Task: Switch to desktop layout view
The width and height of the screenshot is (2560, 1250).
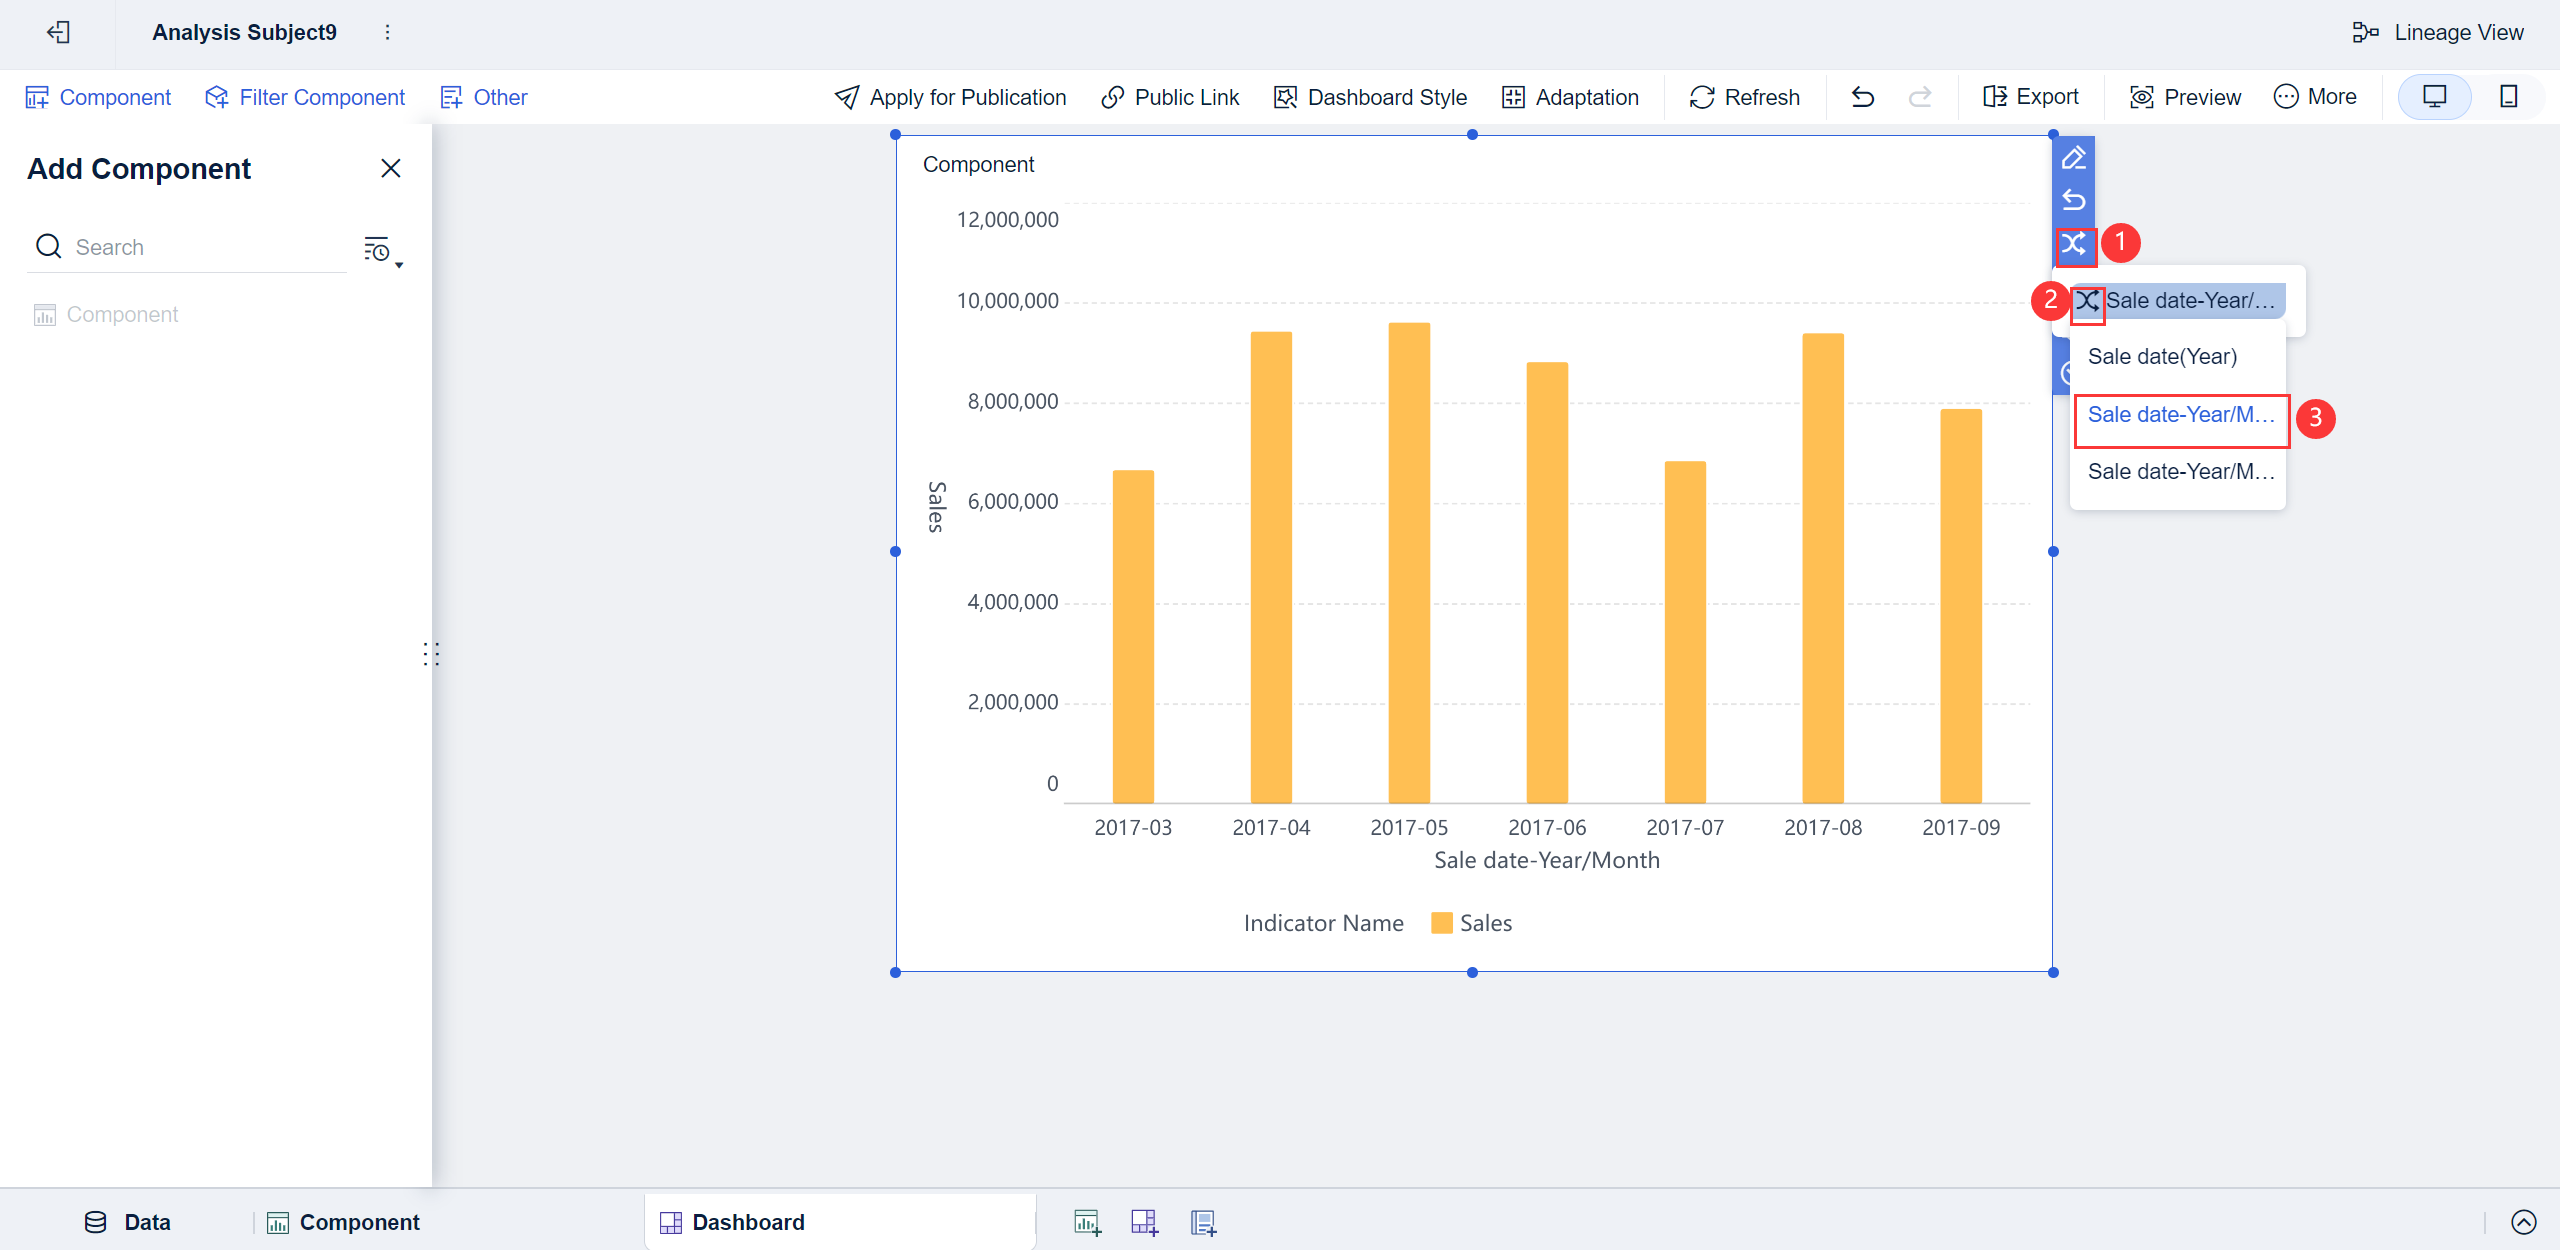Action: pyautogui.click(x=2435, y=97)
